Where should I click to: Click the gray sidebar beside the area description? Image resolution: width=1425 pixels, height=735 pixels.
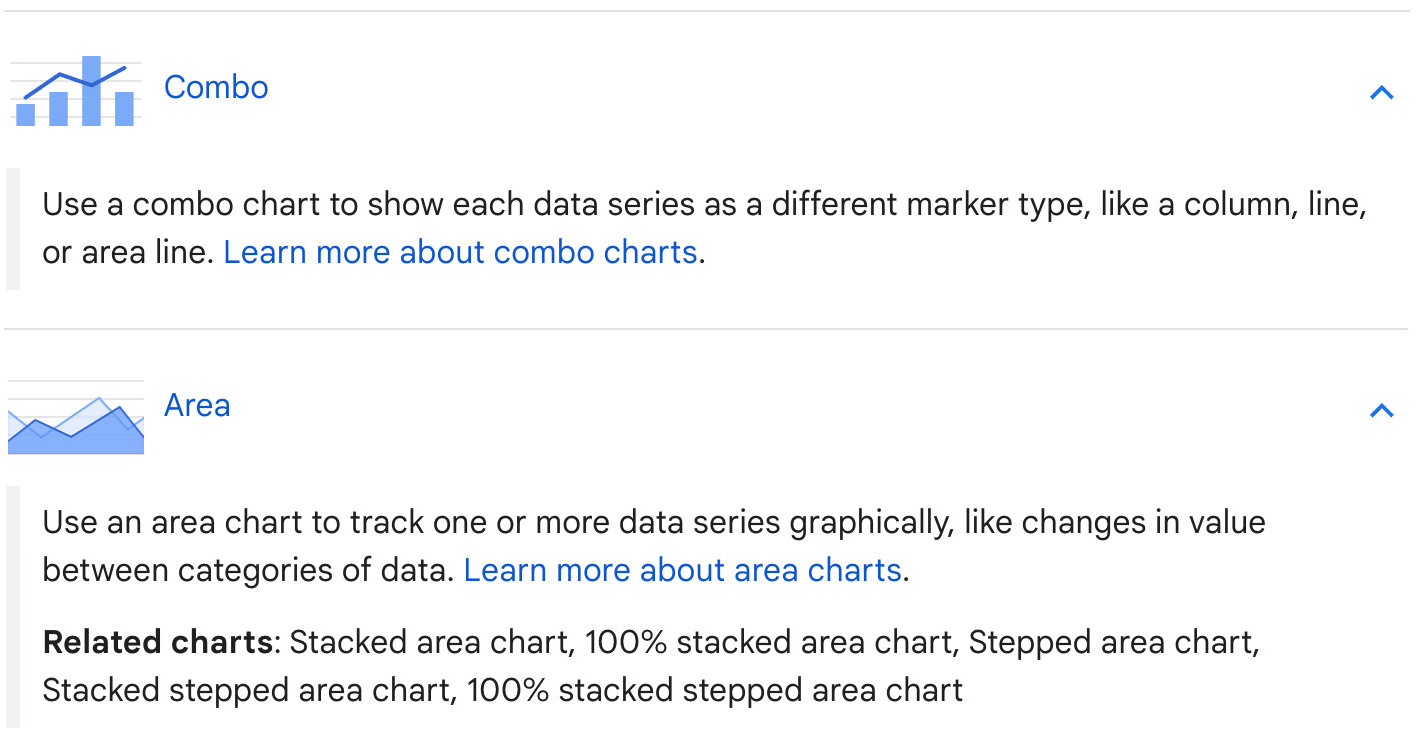click(x=13, y=607)
